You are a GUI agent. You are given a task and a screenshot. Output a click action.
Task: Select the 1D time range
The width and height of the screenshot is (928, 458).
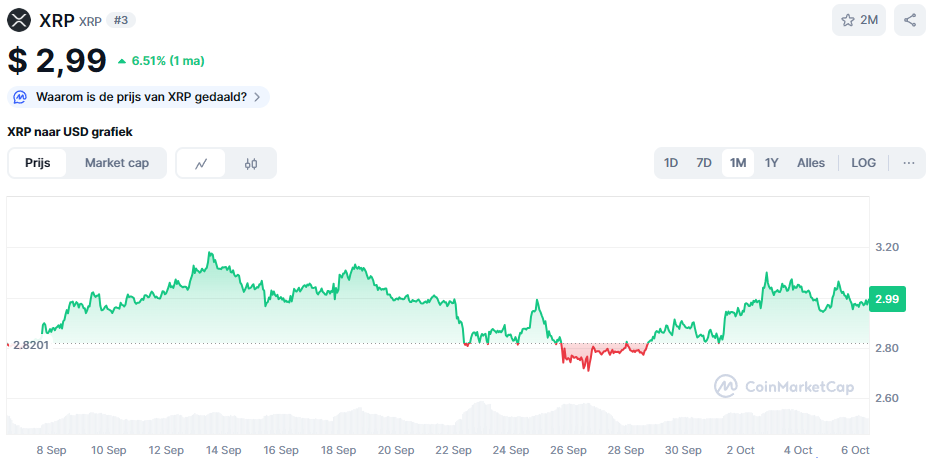click(x=671, y=163)
